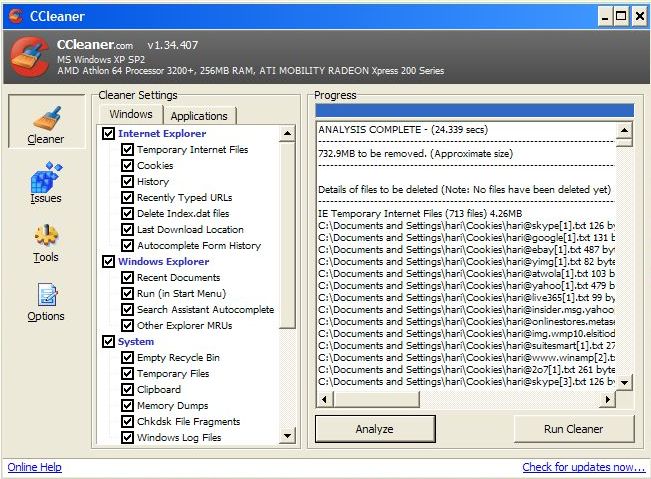Toggle the Empty Recycle Bin checkbox
This screenshot has height=479, width=651.
pos(127,358)
